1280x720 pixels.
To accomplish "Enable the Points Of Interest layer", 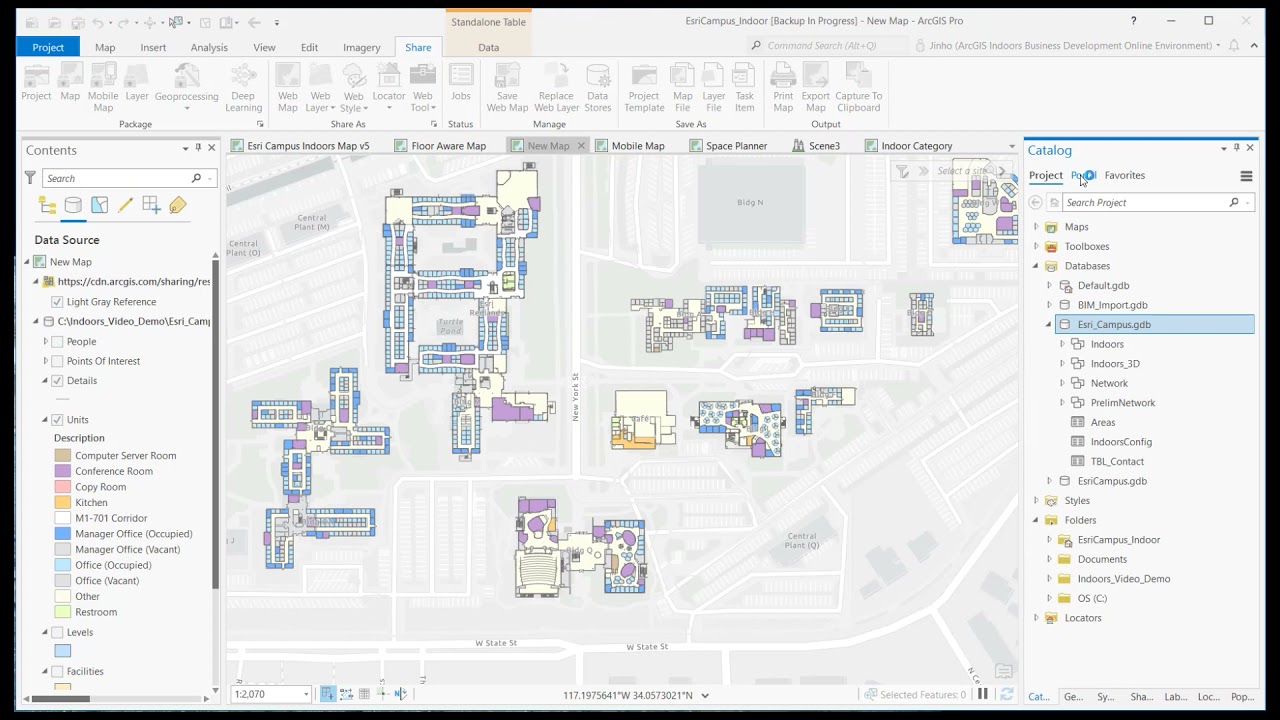I will pos(57,361).
